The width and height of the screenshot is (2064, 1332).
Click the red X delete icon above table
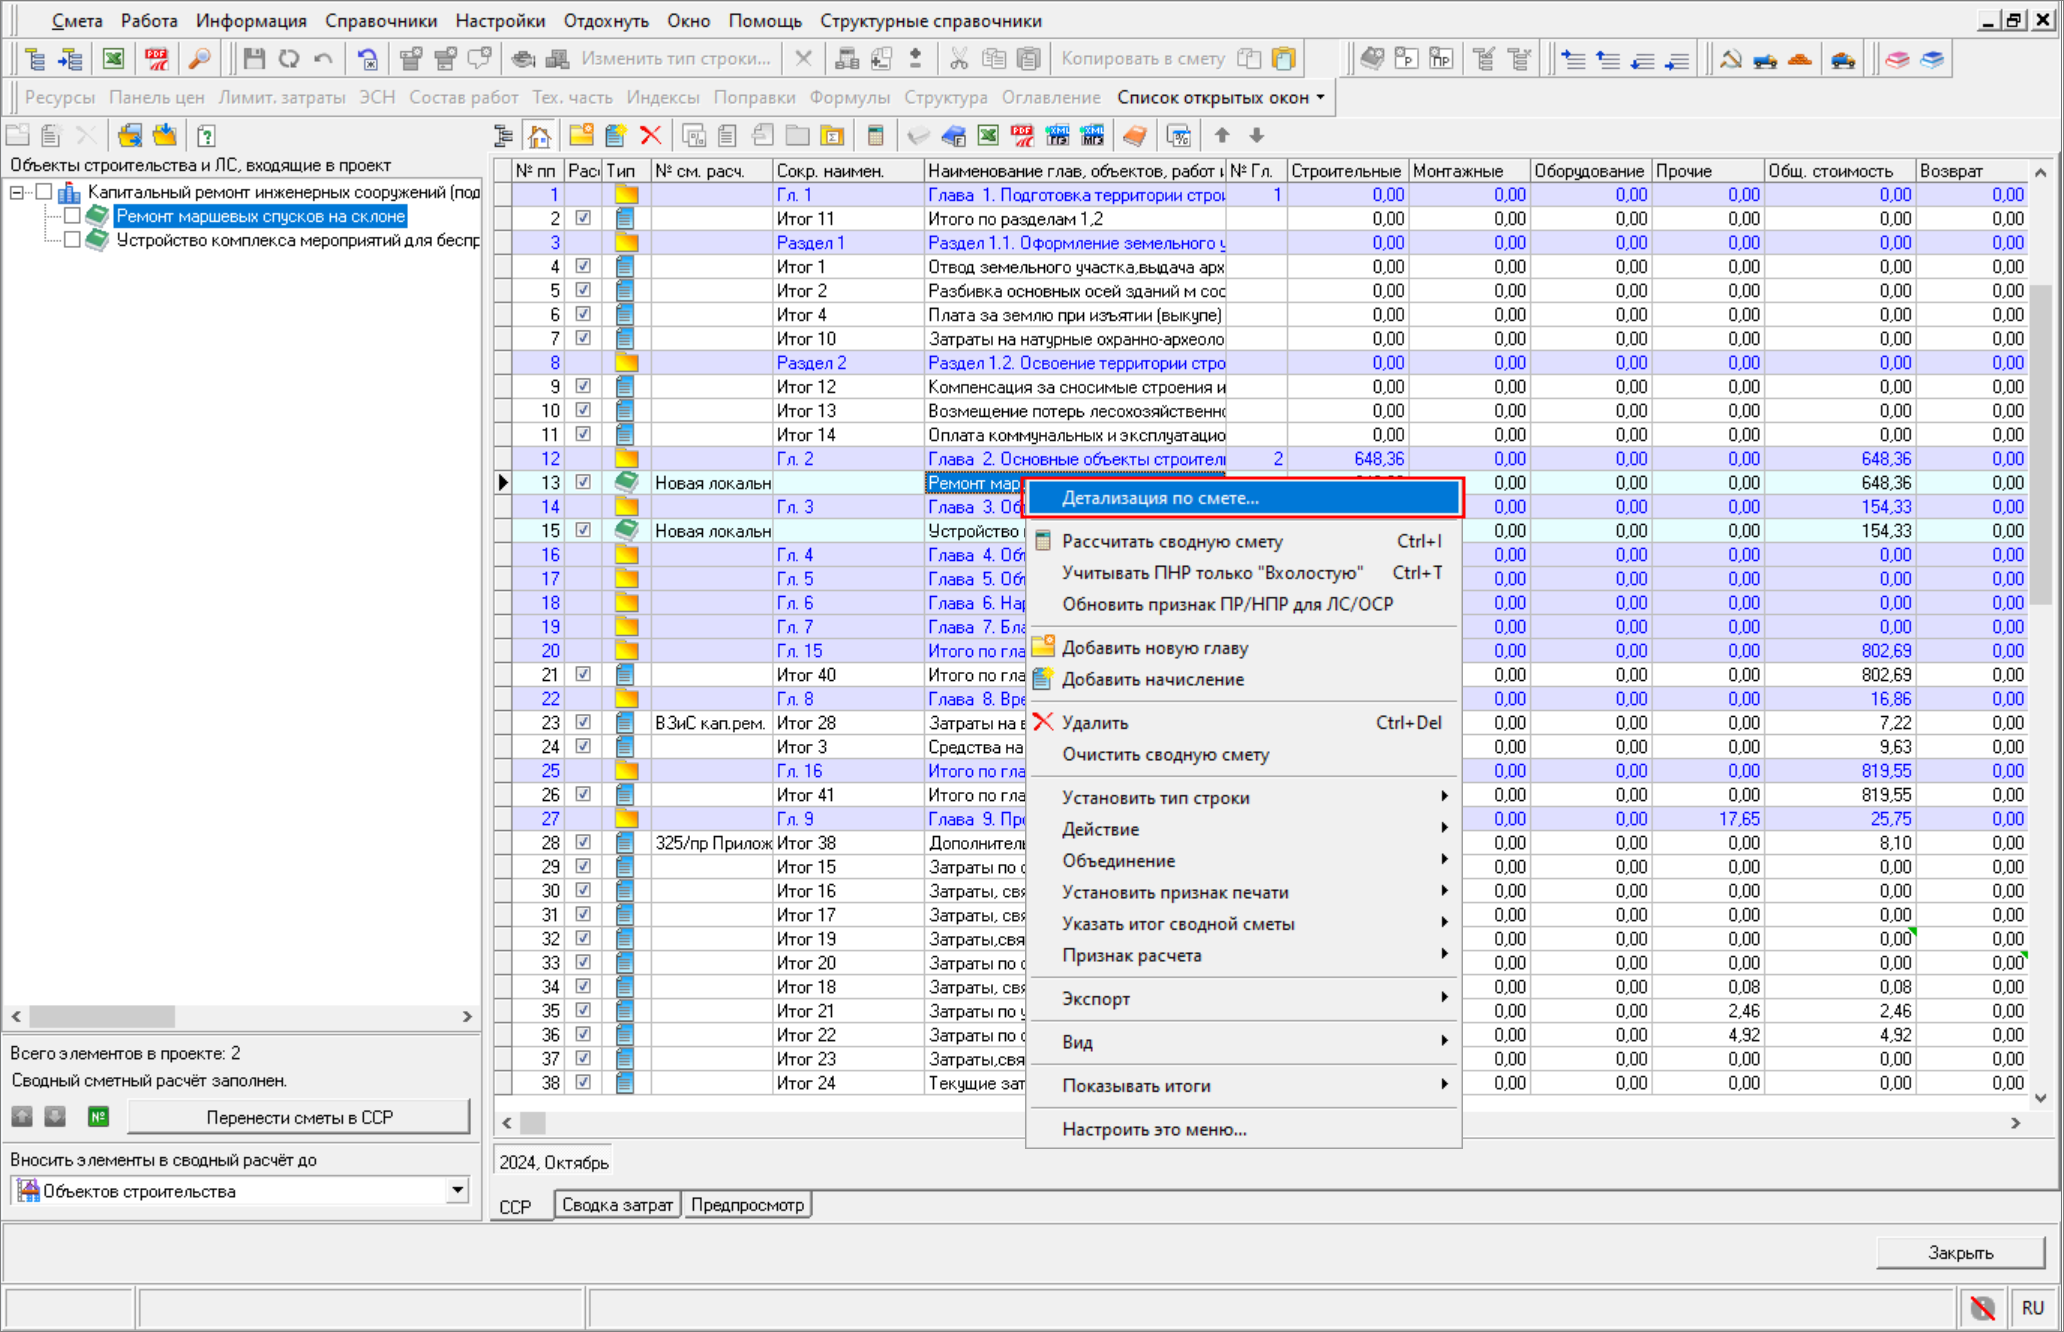[x=651, y=136]
